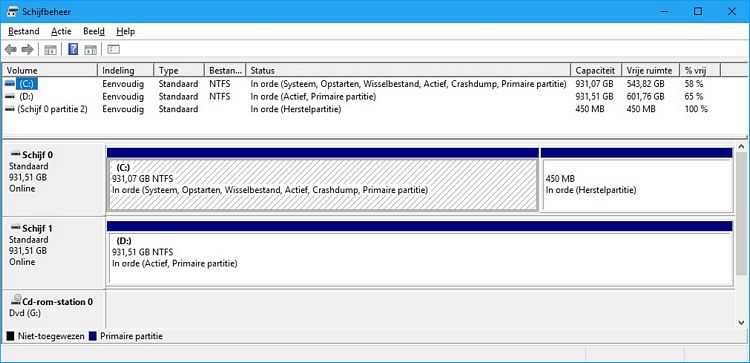Click the drive icon beside (D:) in volume list
Screen dimensions: 750x363
coord(10,97)
